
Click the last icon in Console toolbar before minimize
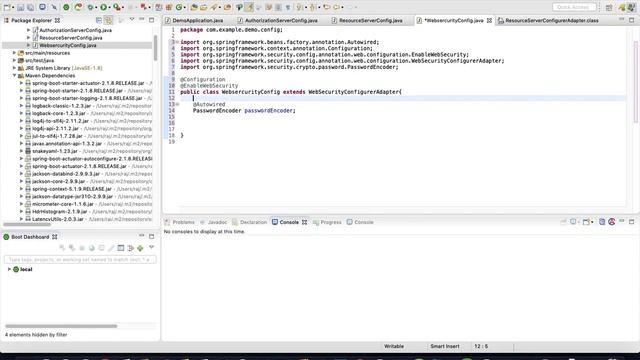611,222
